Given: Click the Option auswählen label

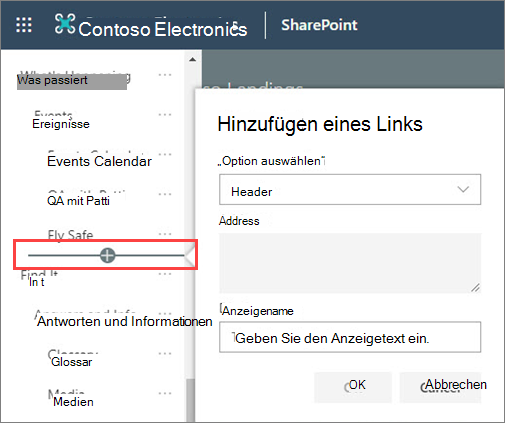Looking at the screenshot, I should pos(271,161).
